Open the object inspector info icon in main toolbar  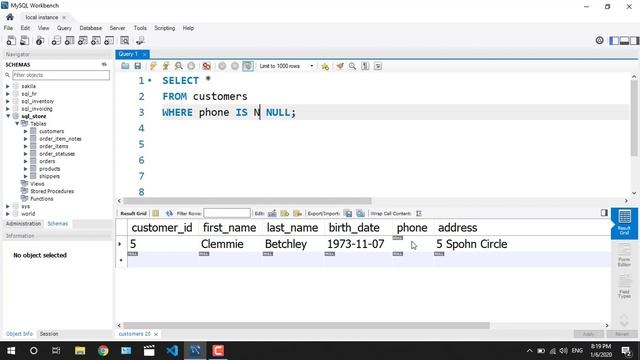(x=40, y=40)
